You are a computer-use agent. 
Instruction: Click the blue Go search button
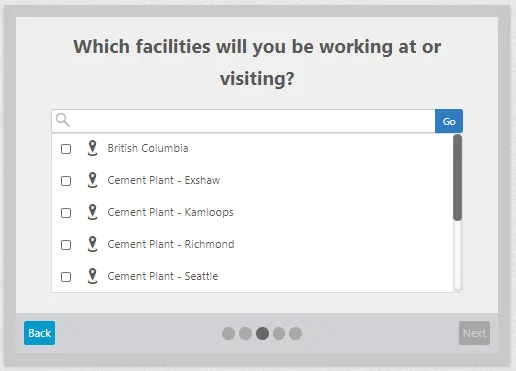click(449, 121)
